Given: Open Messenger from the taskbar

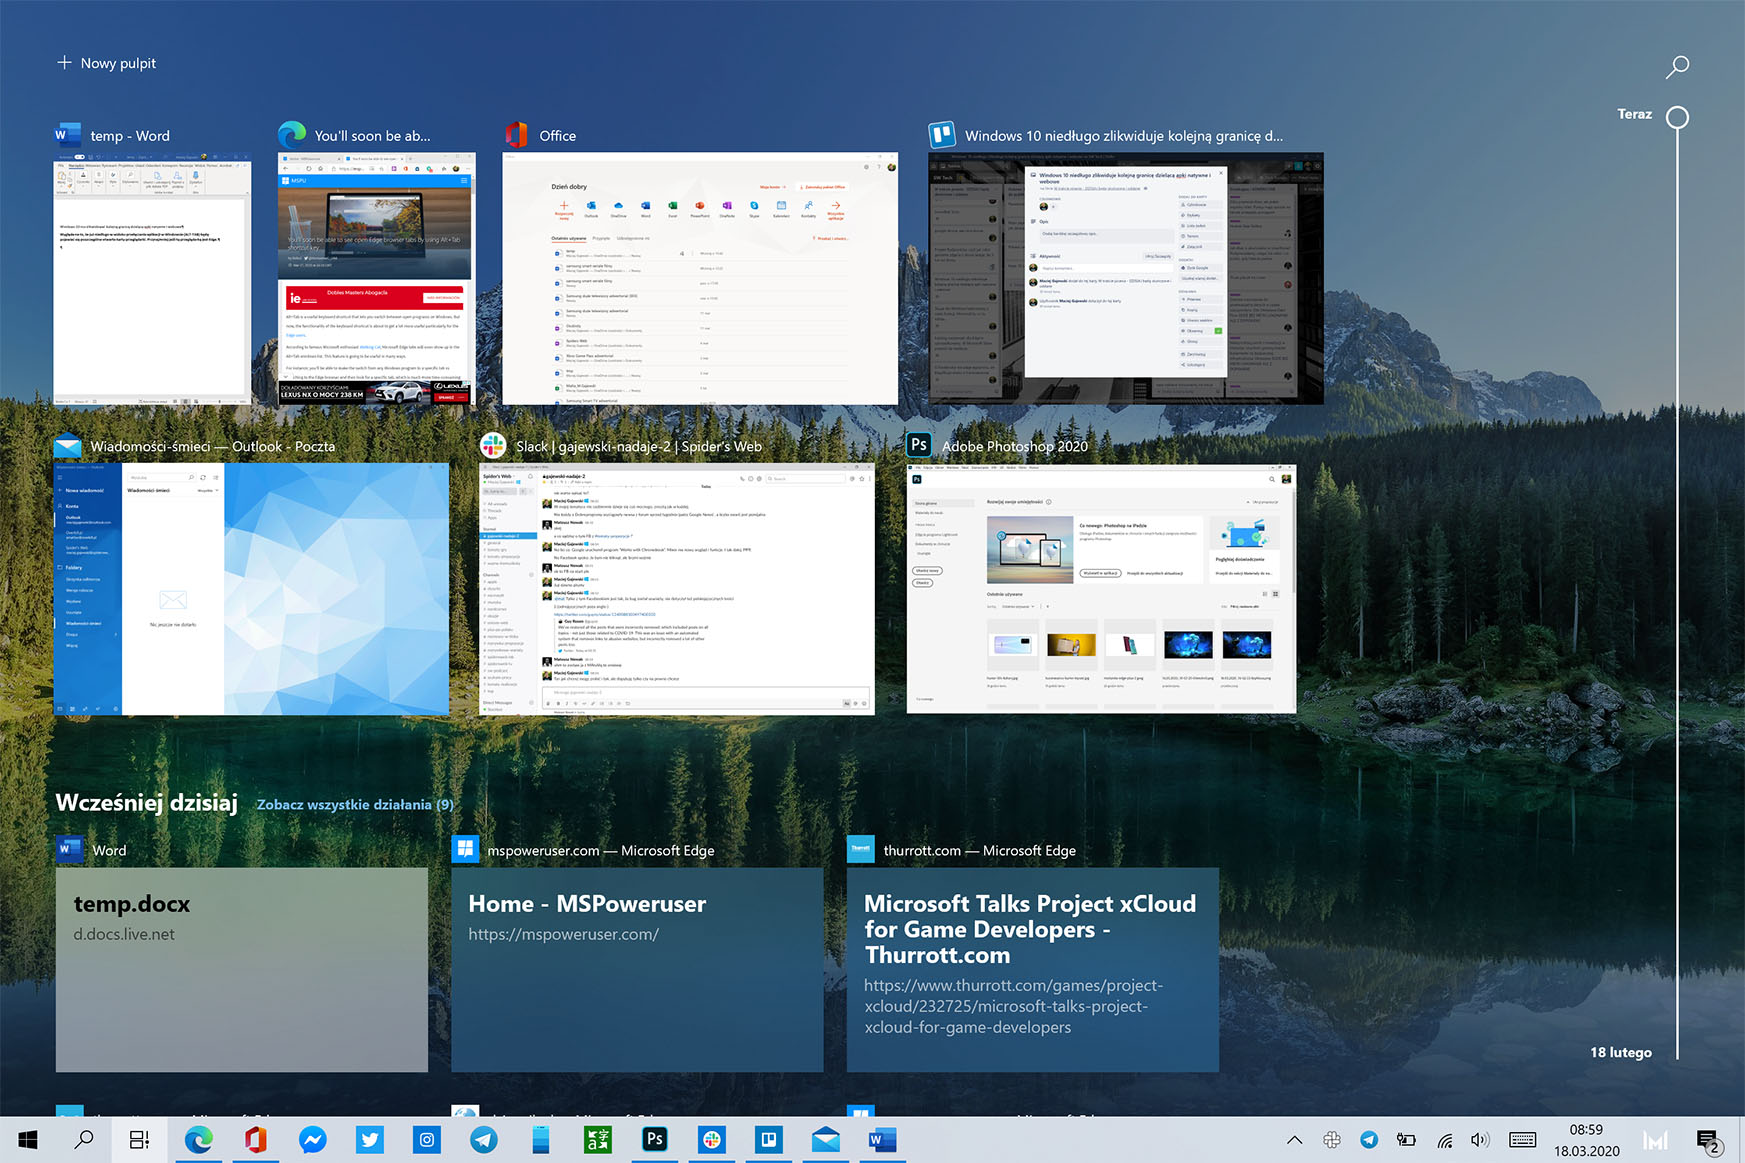Looking at the screenshot, I should point(312,1140).
